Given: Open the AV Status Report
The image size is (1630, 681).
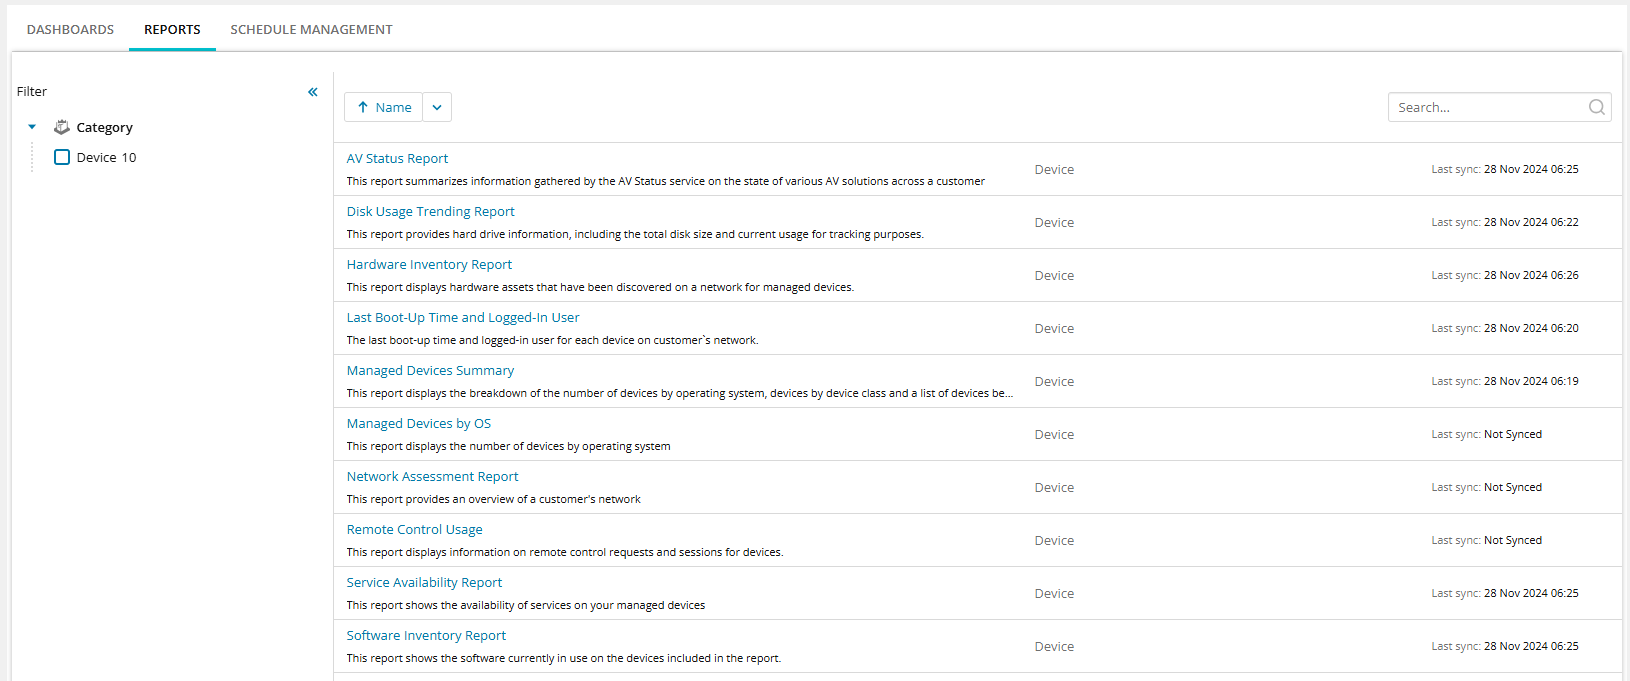Looking at the screenshot, I should (397, 158).
